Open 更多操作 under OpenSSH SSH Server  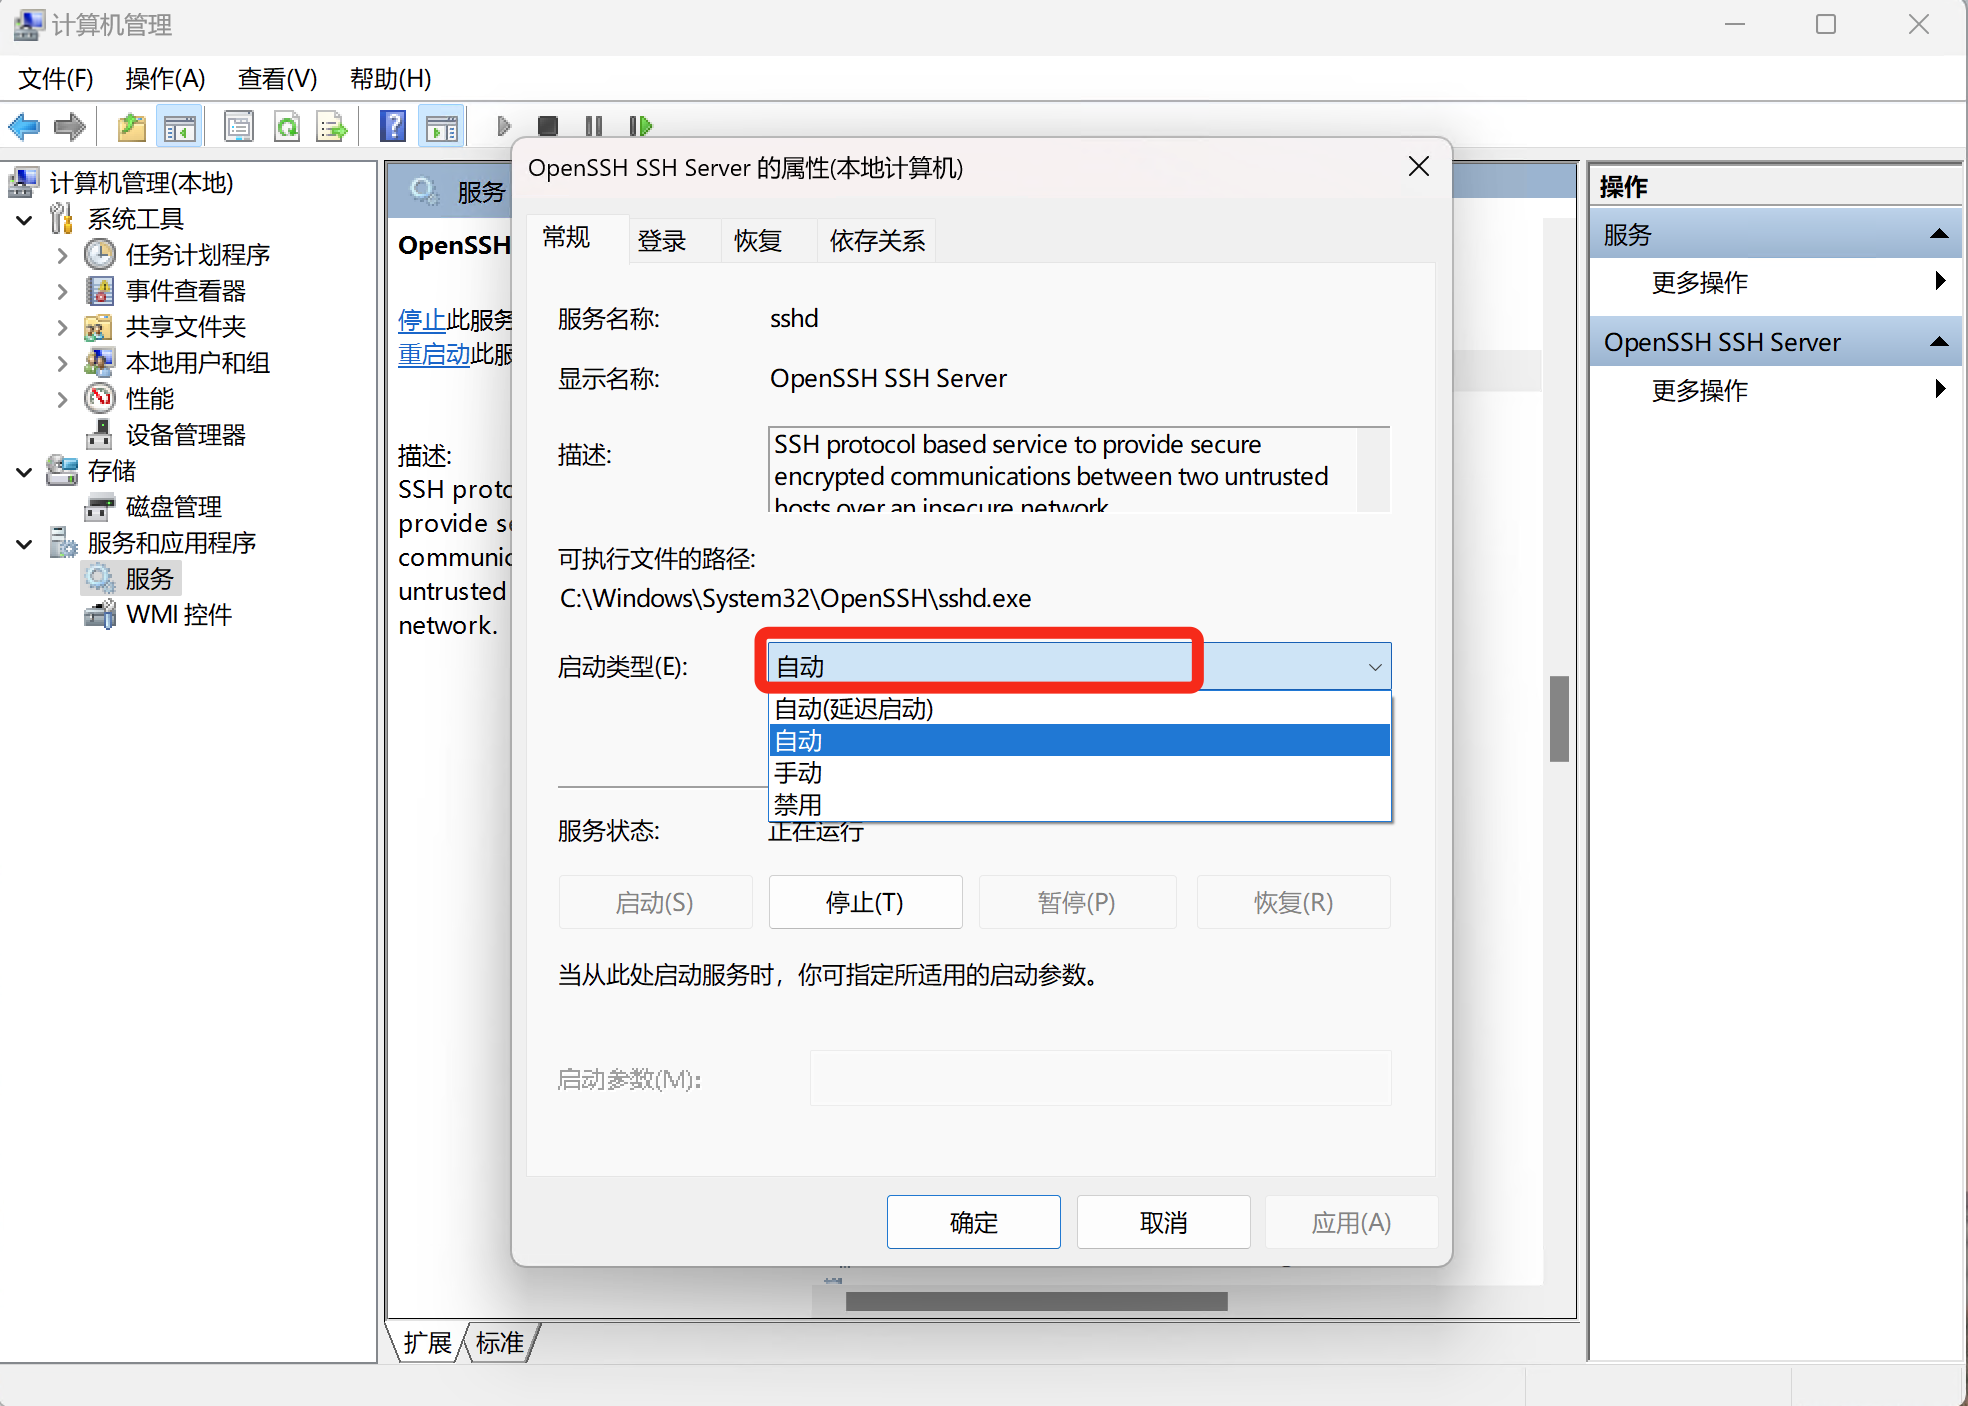1774,390
